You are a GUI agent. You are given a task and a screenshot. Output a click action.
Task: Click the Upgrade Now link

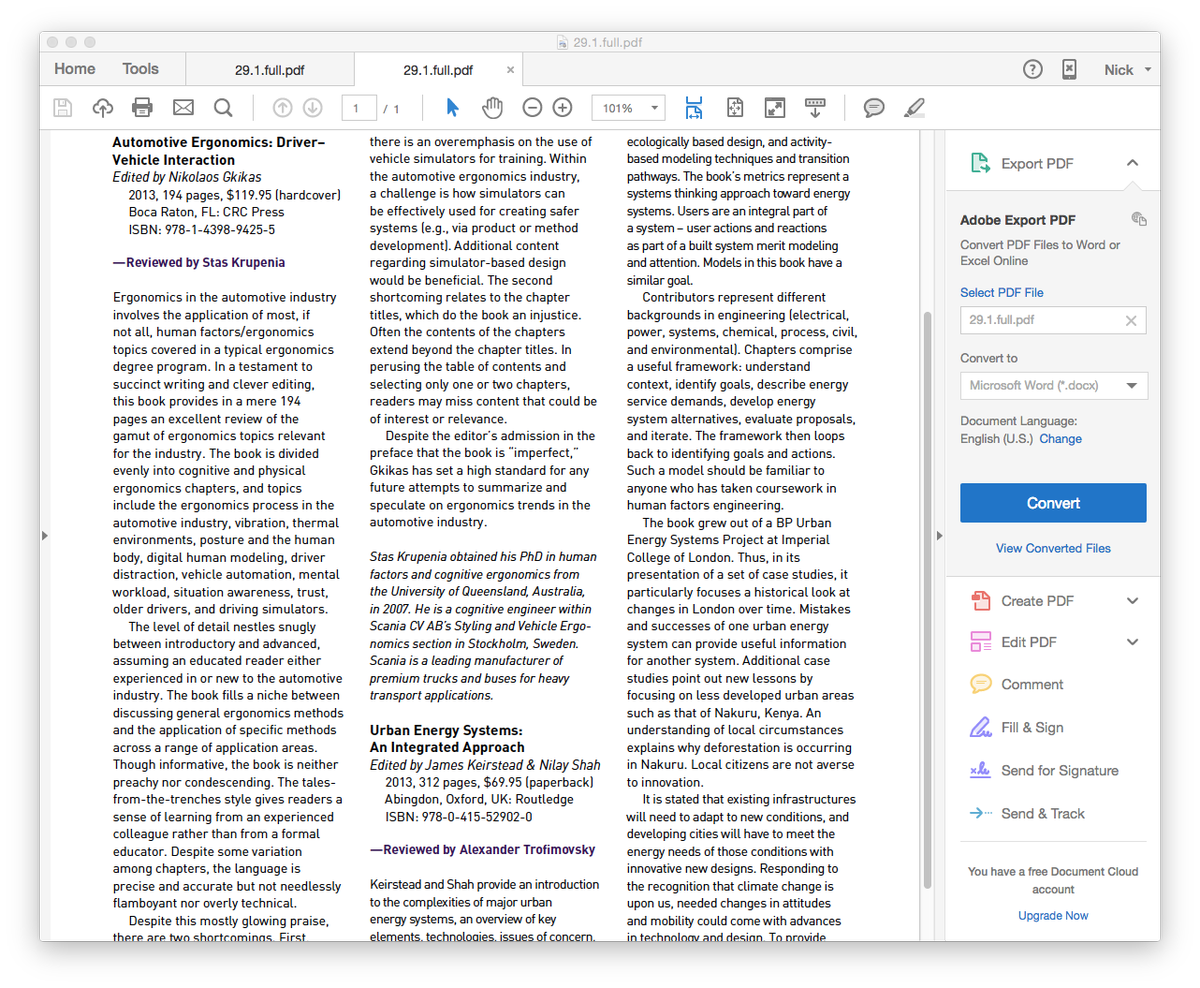[x=1053, y=916]
